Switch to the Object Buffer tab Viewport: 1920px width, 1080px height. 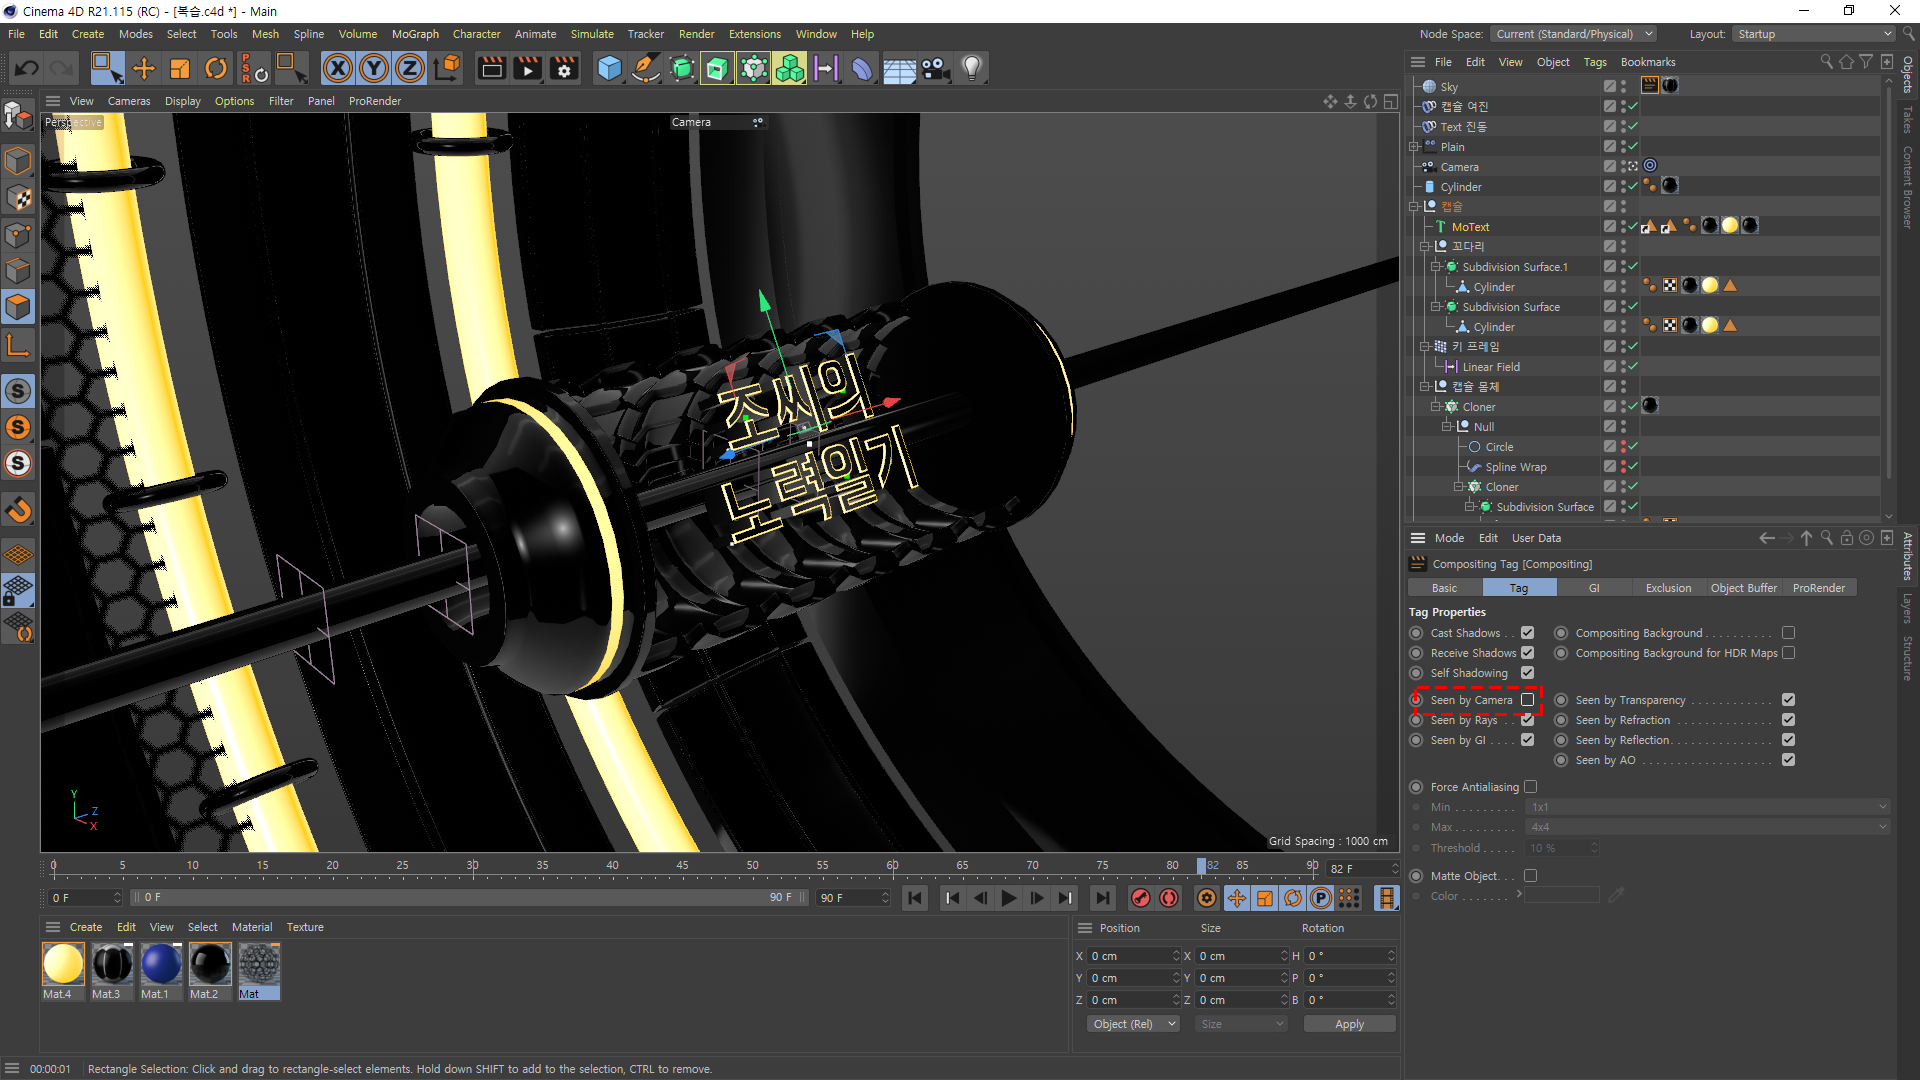click(1743, 588)
